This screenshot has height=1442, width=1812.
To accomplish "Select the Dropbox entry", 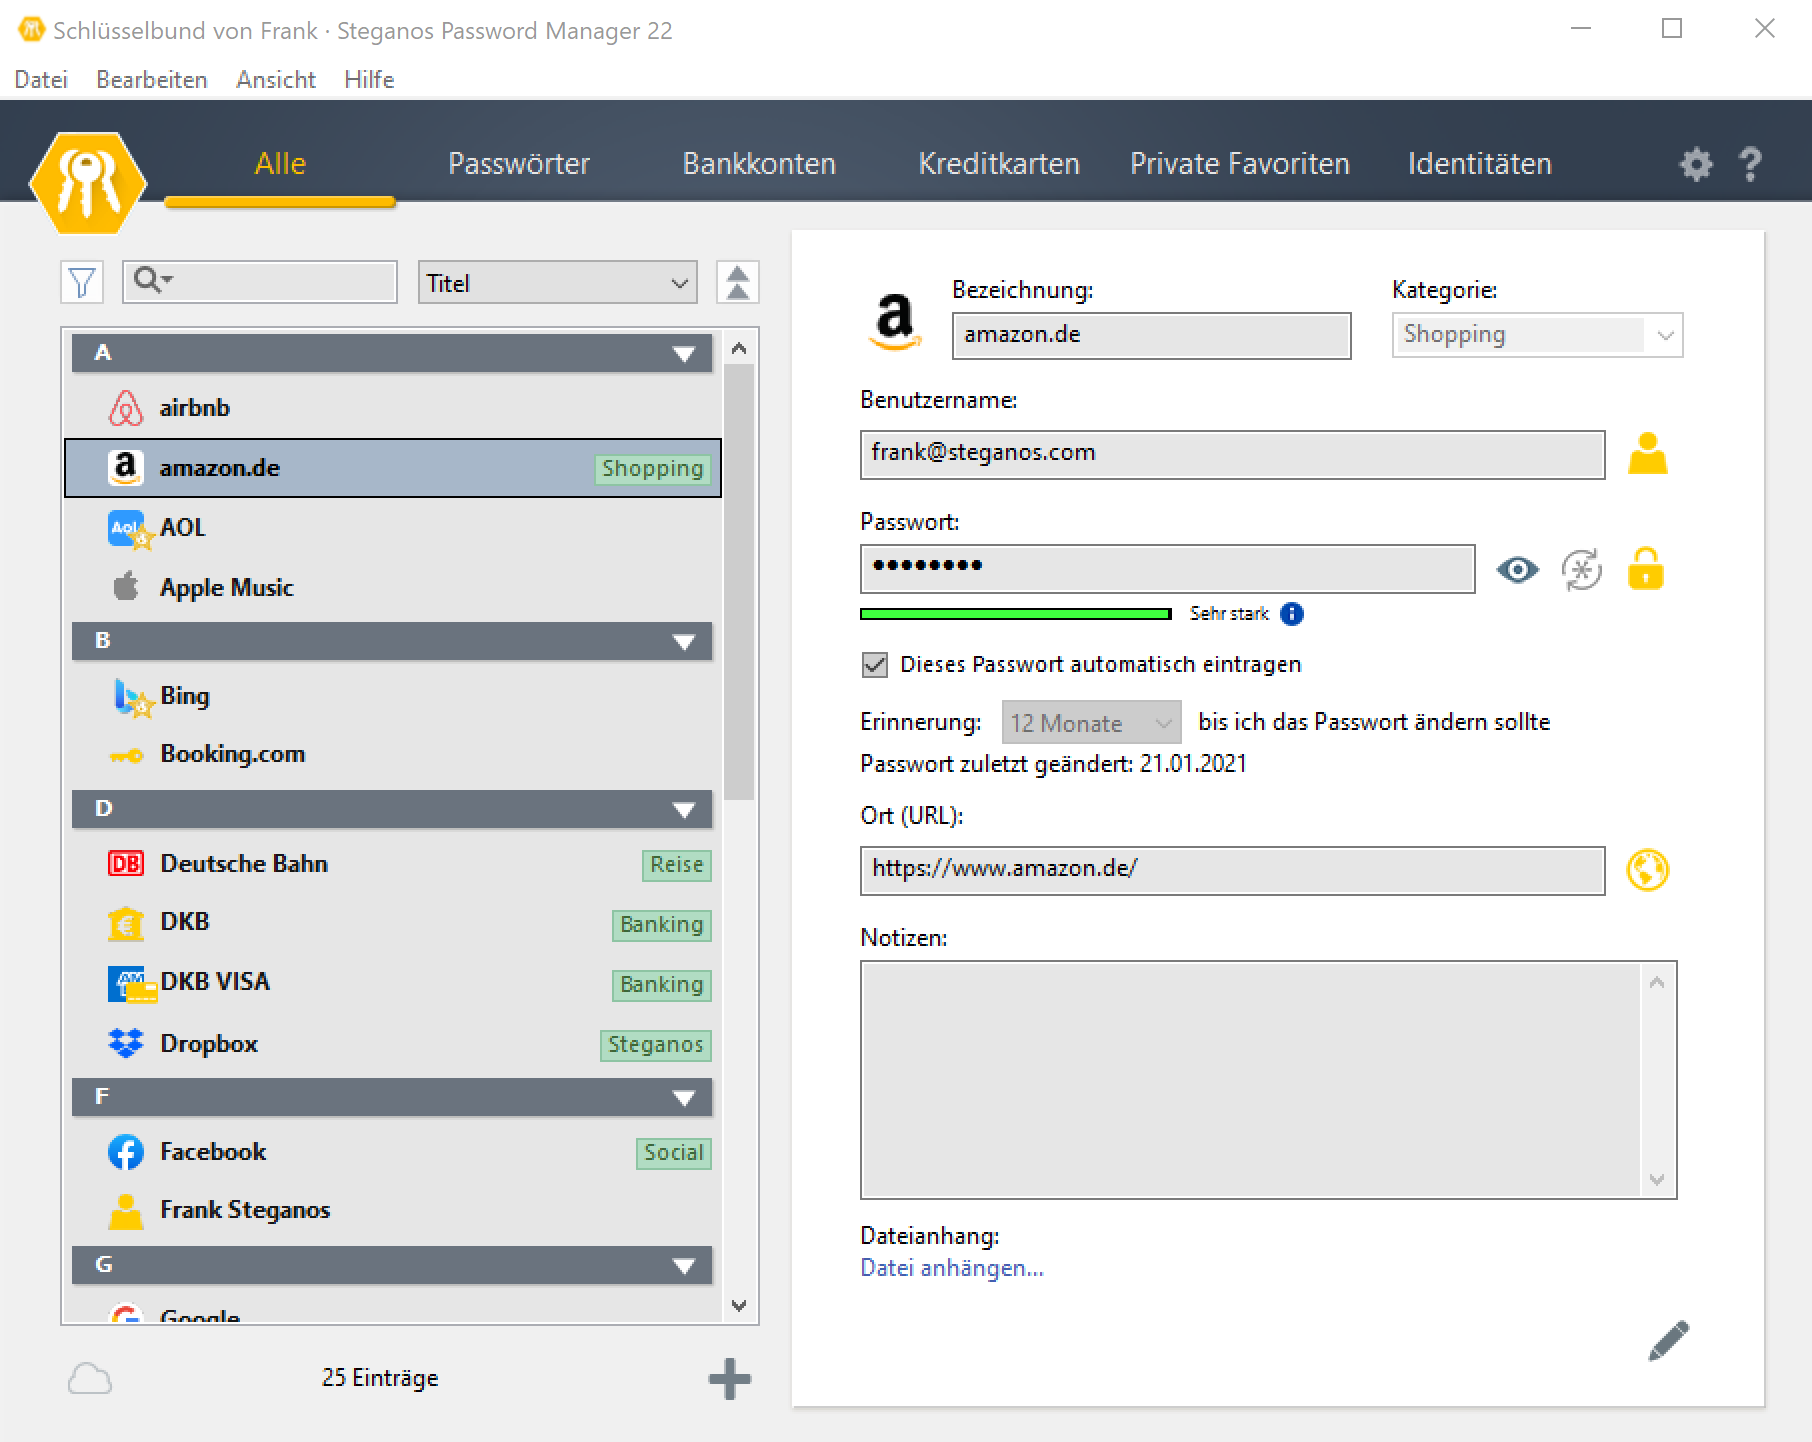I will click(x=392, y=1044).
